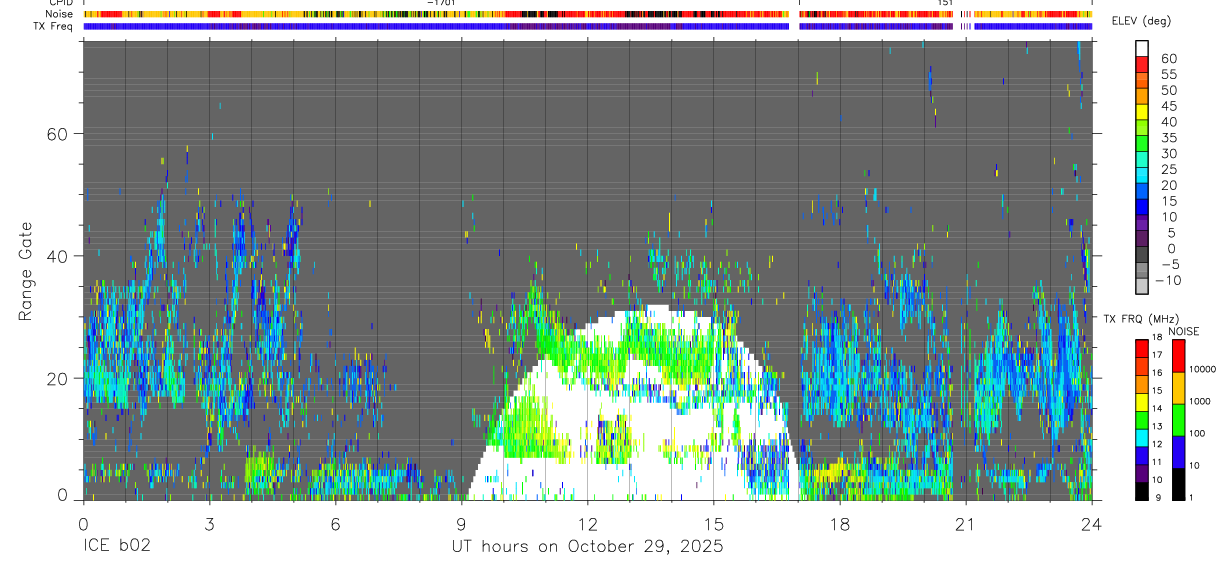1228x567 pixels.
Task: Click the '60' label on the ELEV legend
Action: coord(1167,58)
